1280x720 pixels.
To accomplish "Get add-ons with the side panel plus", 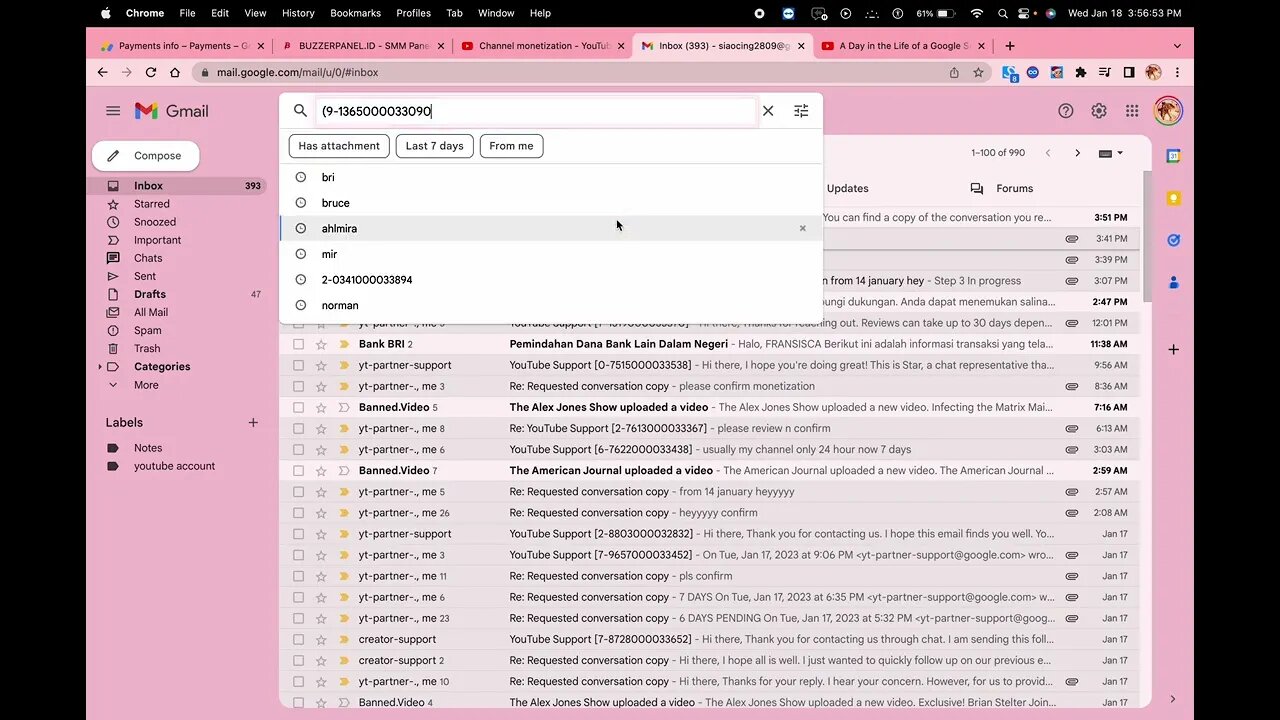I will pyautogui.click(x=1173, y=349).
